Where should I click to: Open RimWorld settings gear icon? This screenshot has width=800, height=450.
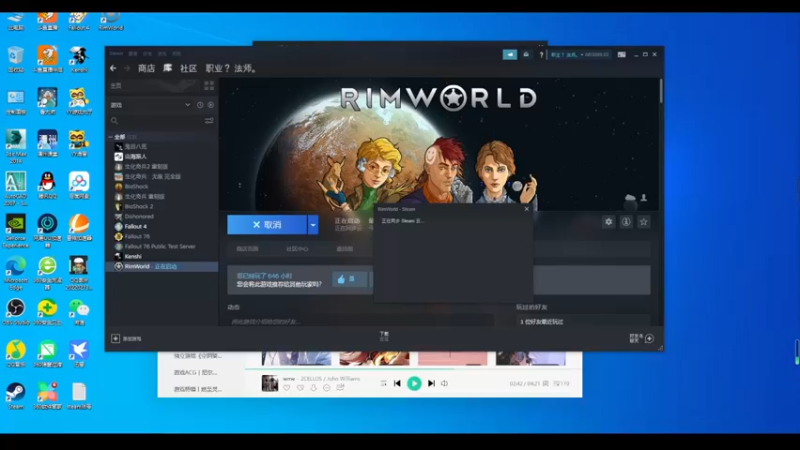[609, 222]
